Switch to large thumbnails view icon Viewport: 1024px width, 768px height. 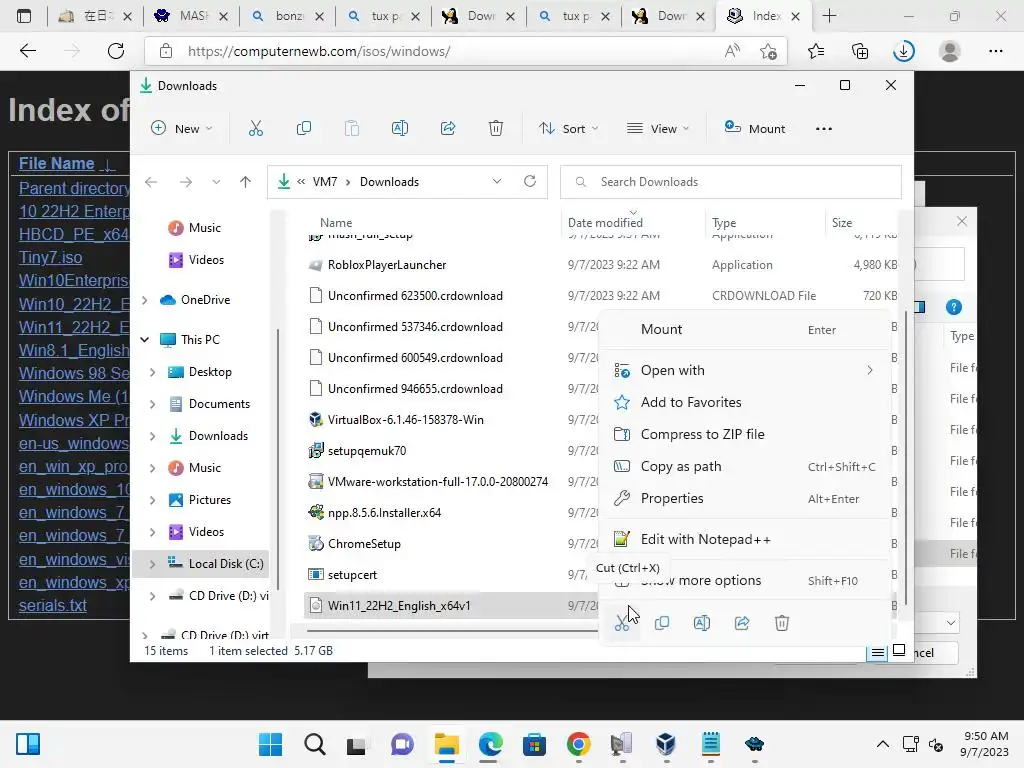coord(899,650)
